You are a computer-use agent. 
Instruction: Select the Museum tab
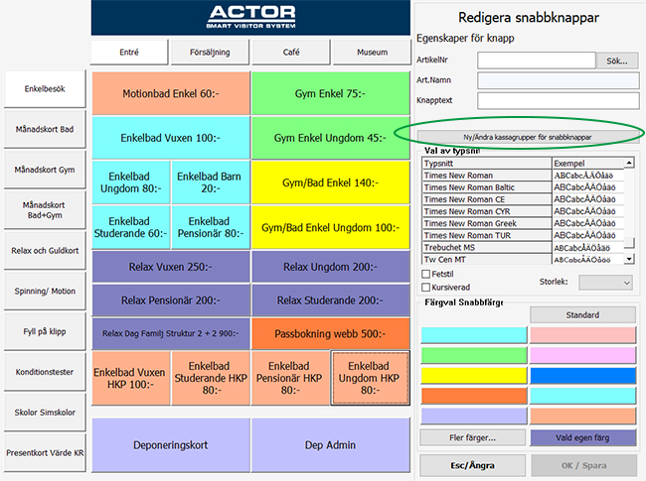point(372,52)
